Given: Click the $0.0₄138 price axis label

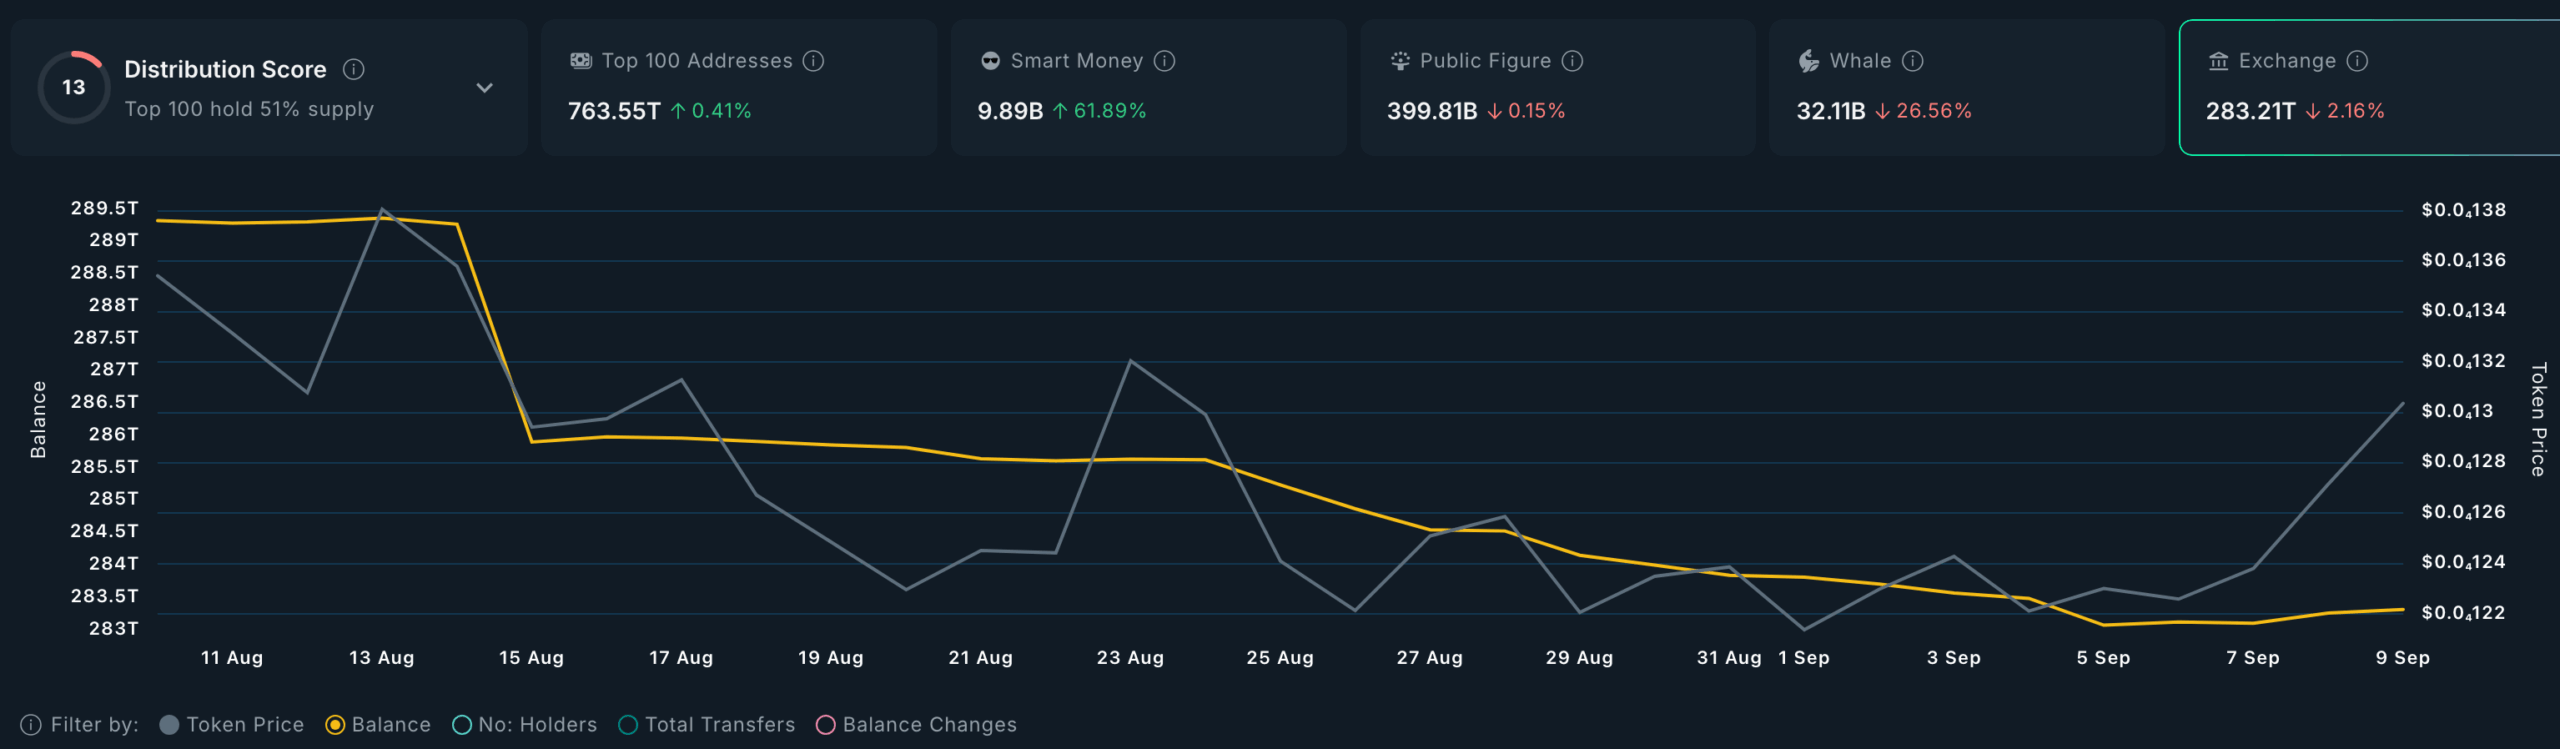Looking at the screenshot, I should pos(2464,210).
